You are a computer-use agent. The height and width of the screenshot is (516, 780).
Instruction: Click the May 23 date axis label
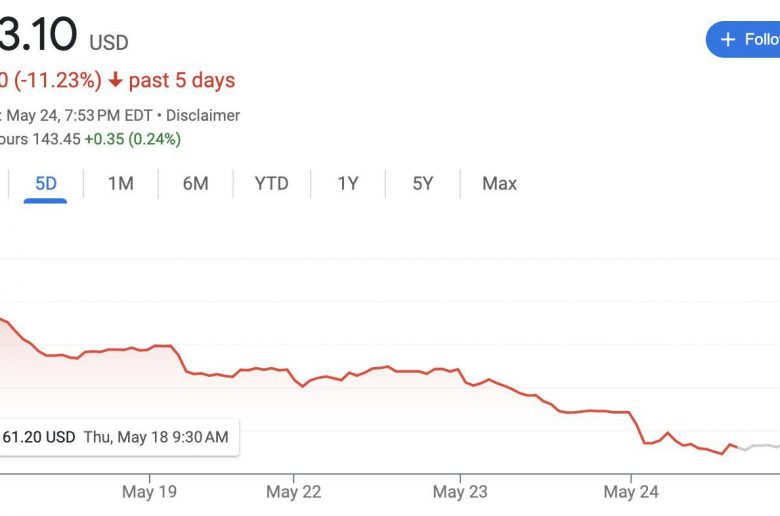click(x=460, y=491)
